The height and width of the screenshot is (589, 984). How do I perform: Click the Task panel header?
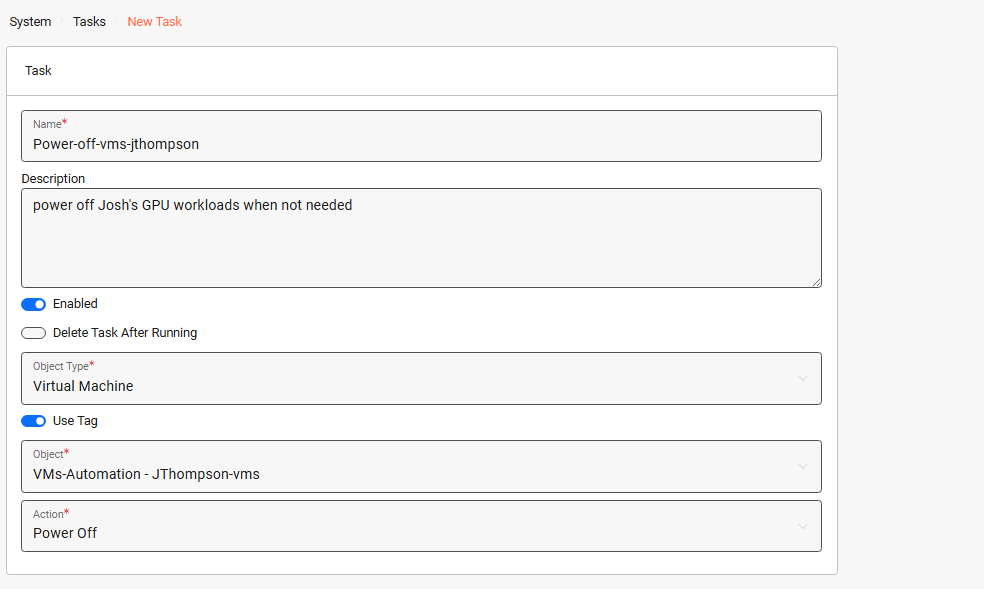pos(38,70)
